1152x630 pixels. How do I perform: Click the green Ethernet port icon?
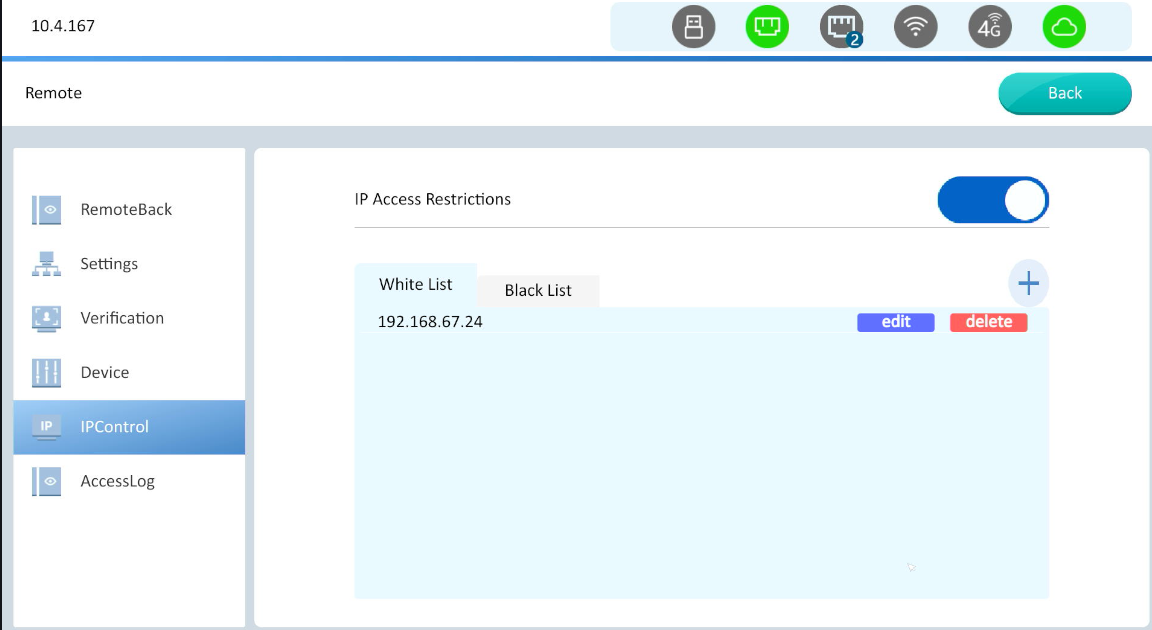[767, 28]
